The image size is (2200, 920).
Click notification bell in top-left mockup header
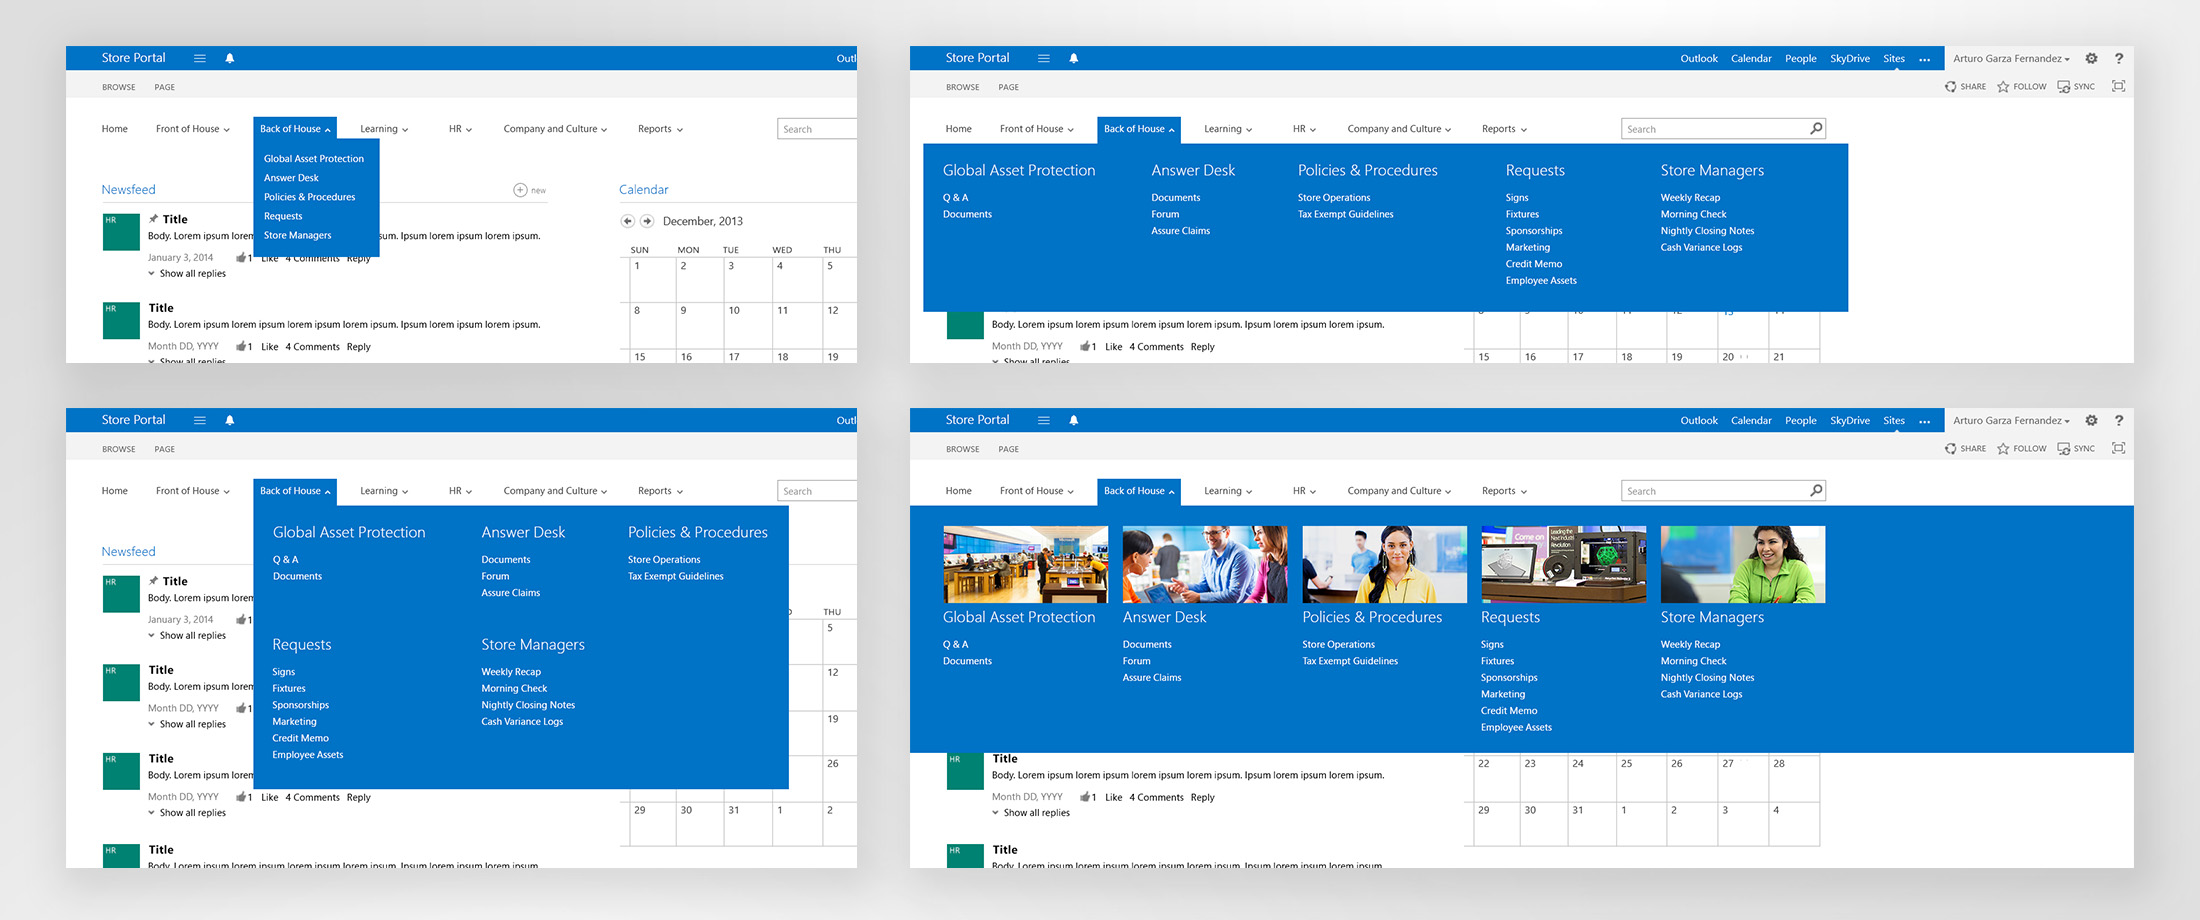coord(230,58)
